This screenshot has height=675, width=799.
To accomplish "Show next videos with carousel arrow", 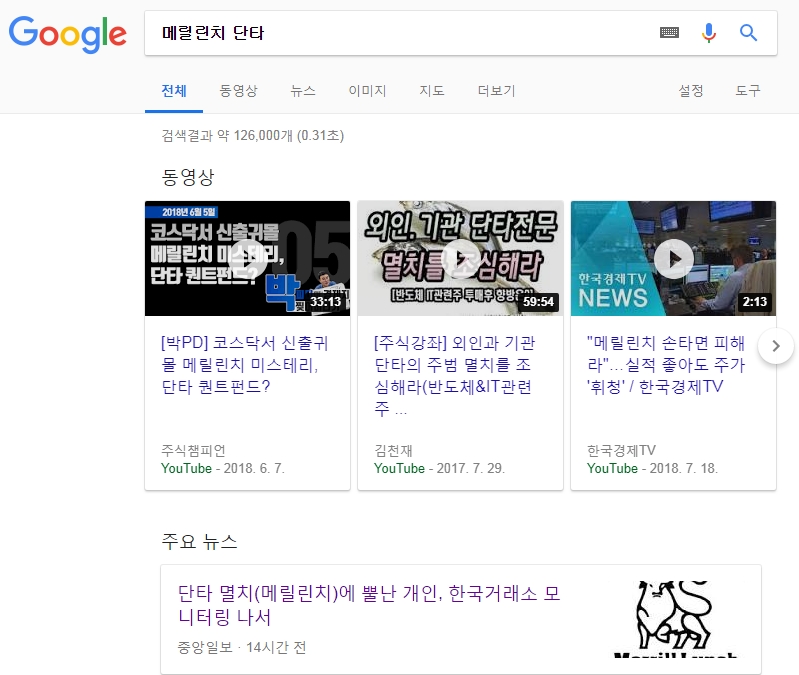I will [776, 347].
